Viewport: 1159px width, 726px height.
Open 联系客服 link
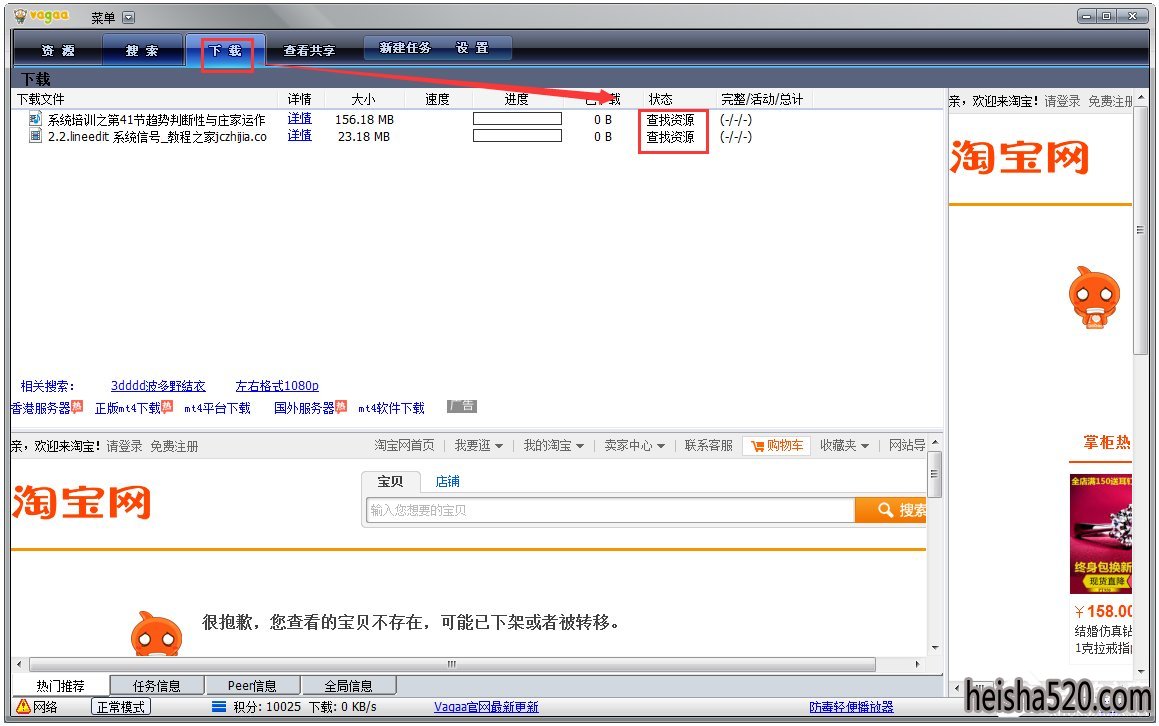point(708,445)
